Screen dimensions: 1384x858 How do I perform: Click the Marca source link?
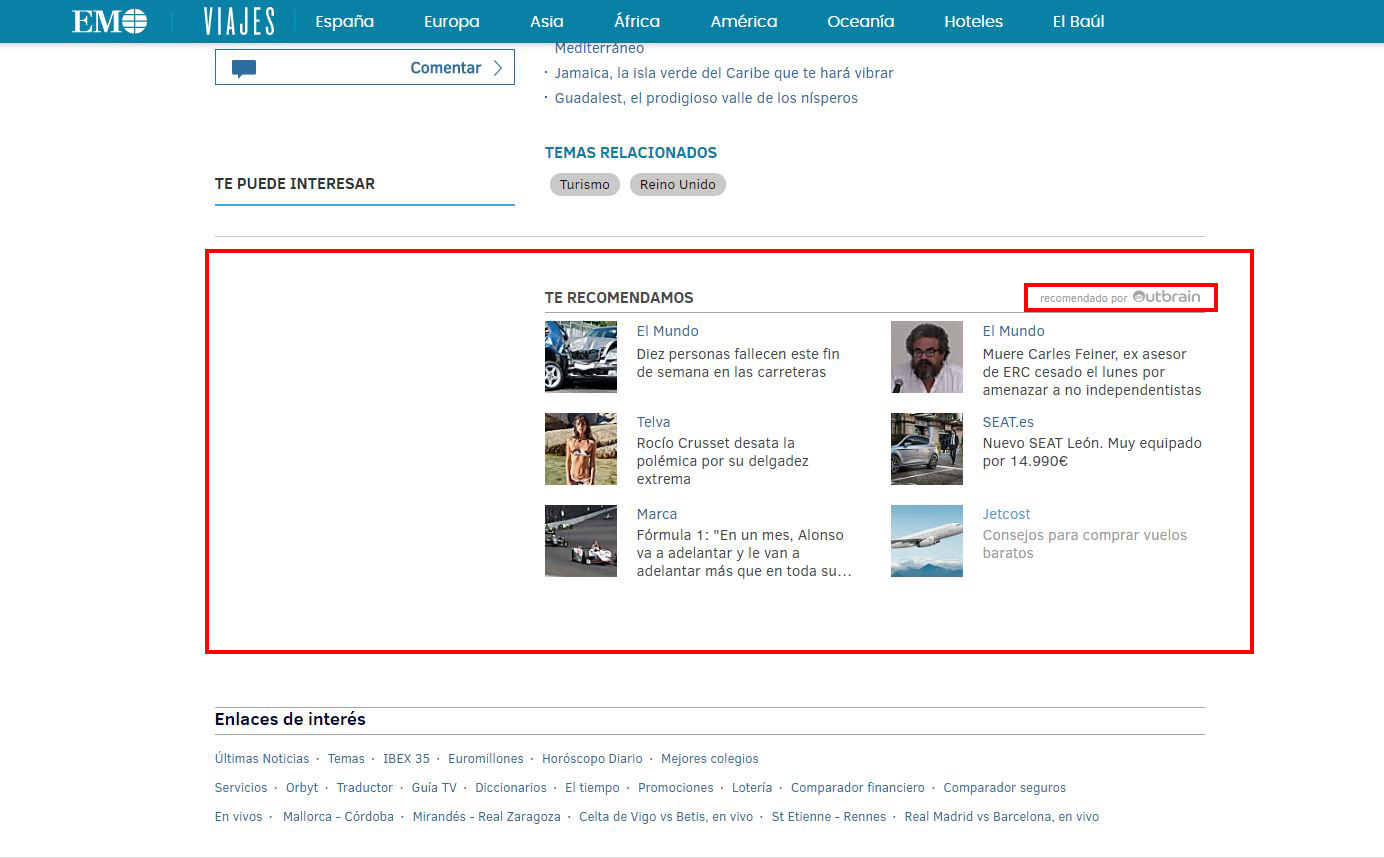click(x=657, y=514)
